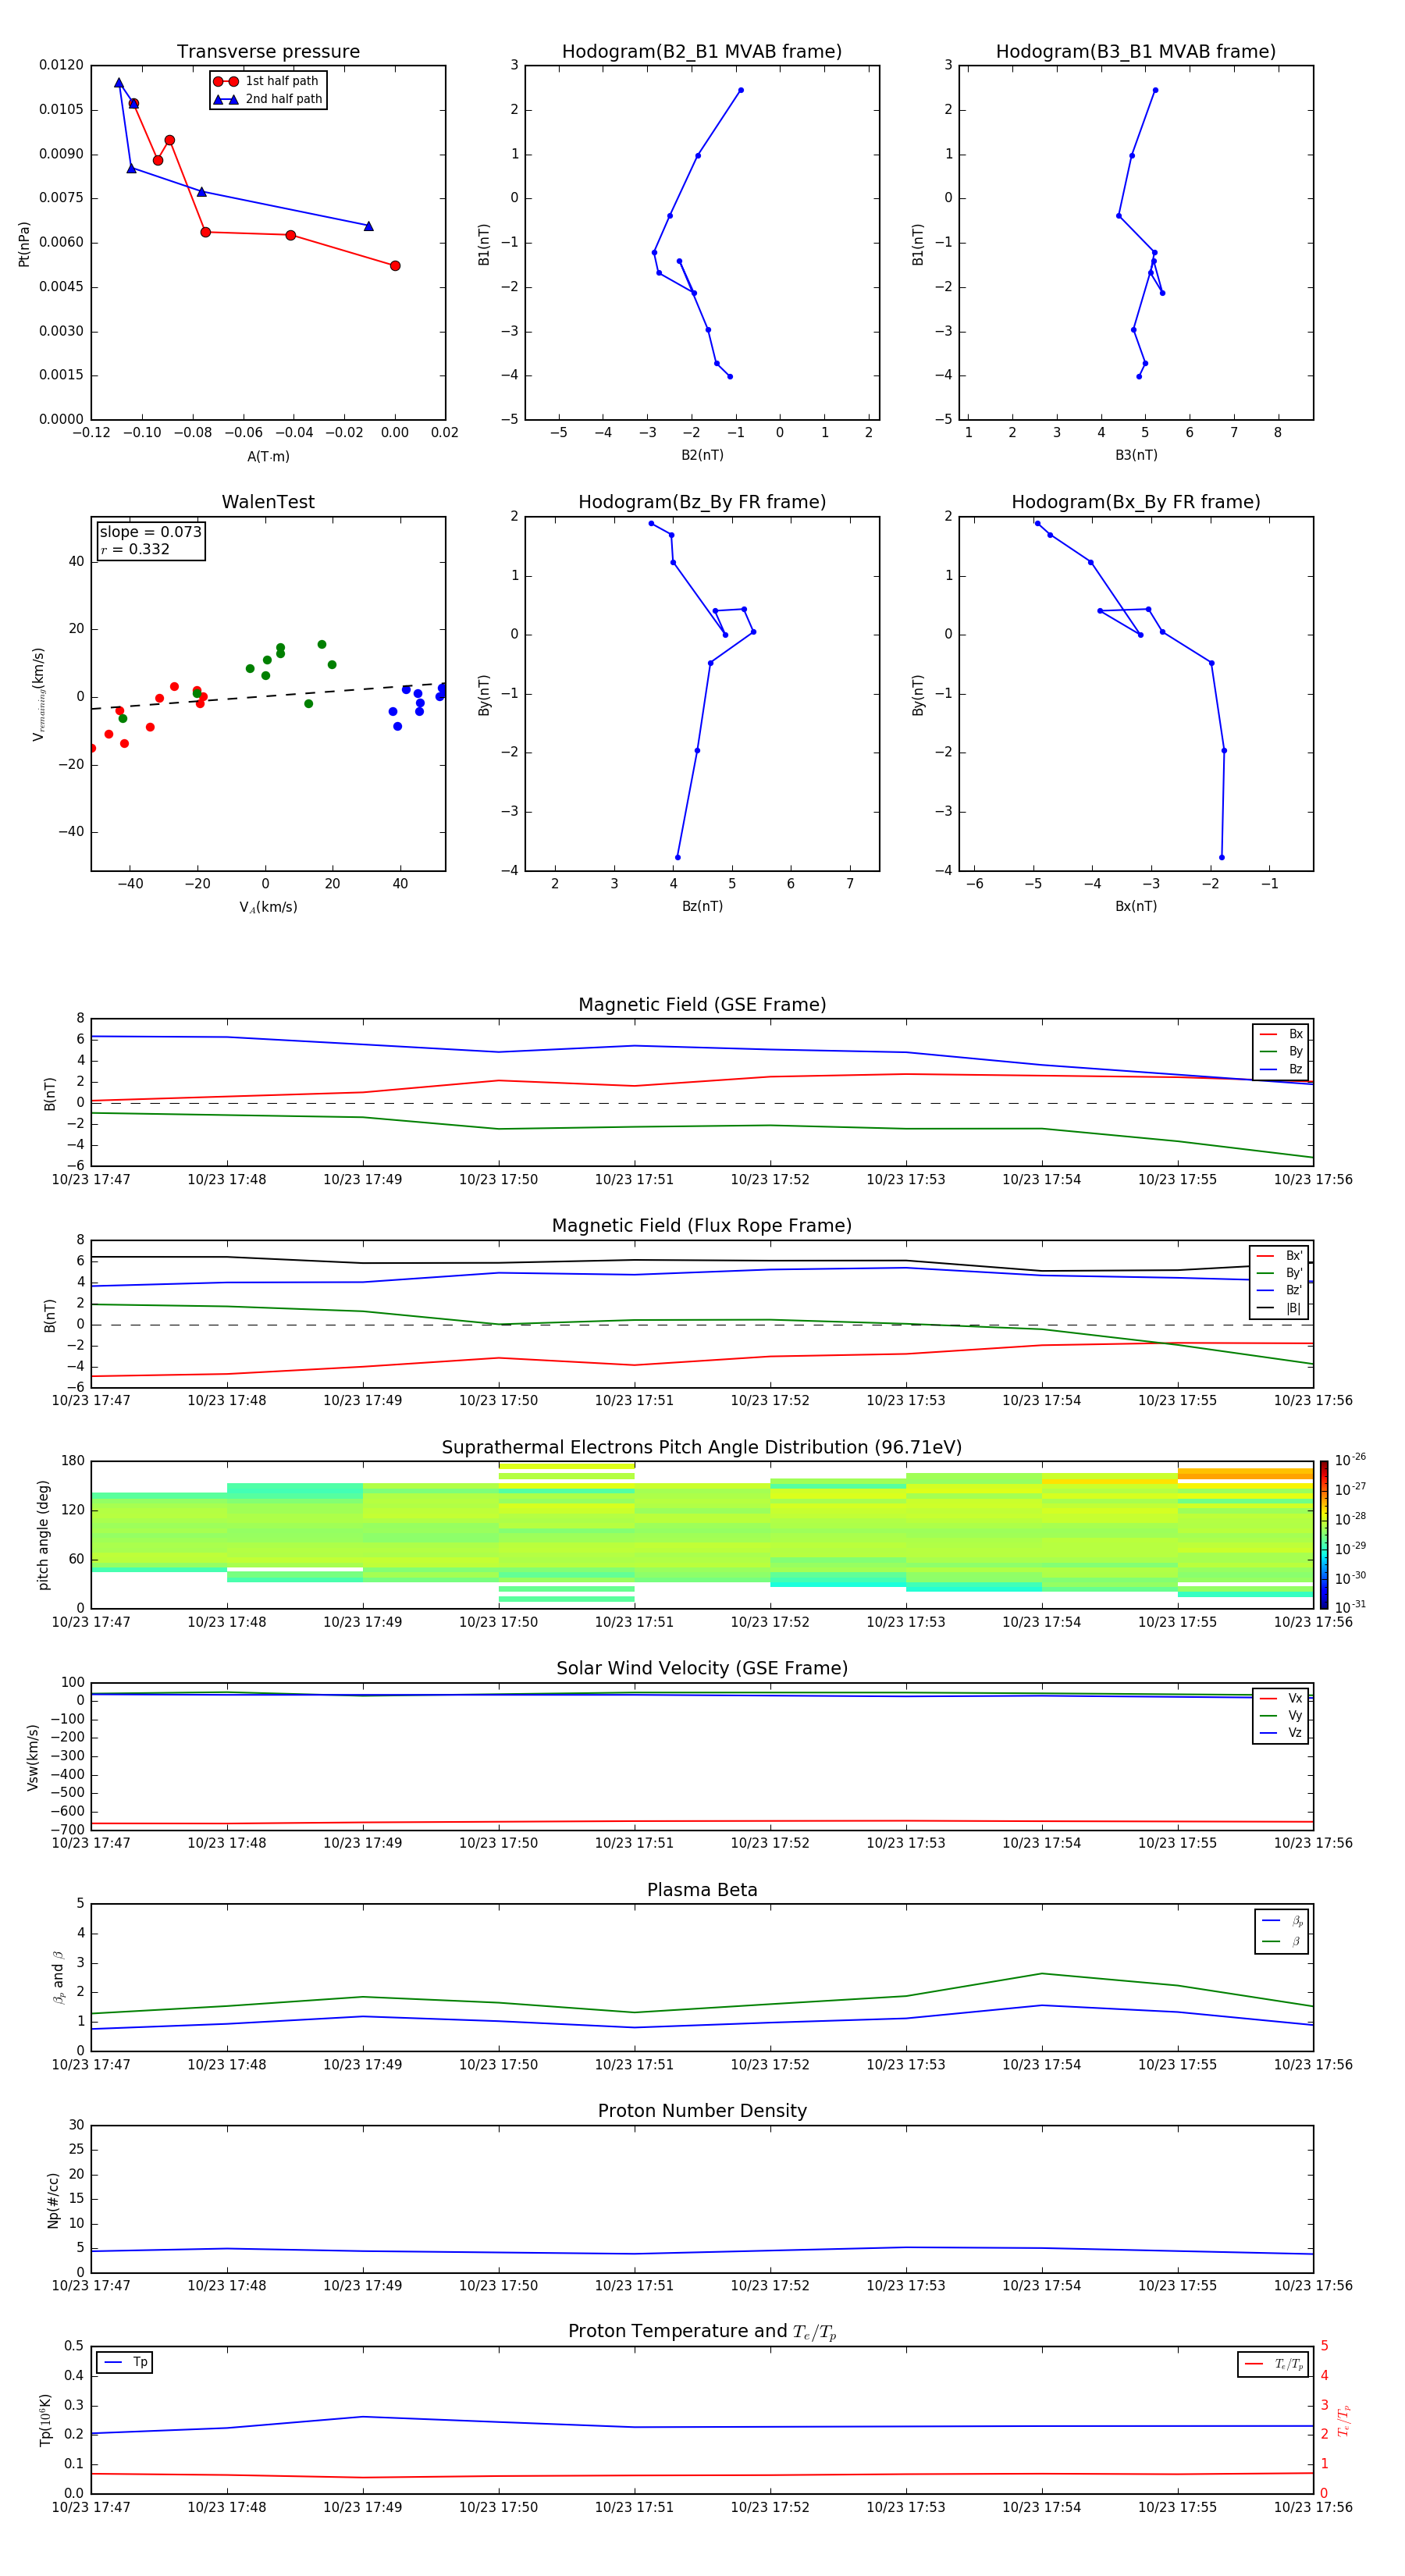Screen dimensions: 1405x2576
Task: Click the '|B|' legend entry in Flux Rope panel
Action: point(1280,1308)
